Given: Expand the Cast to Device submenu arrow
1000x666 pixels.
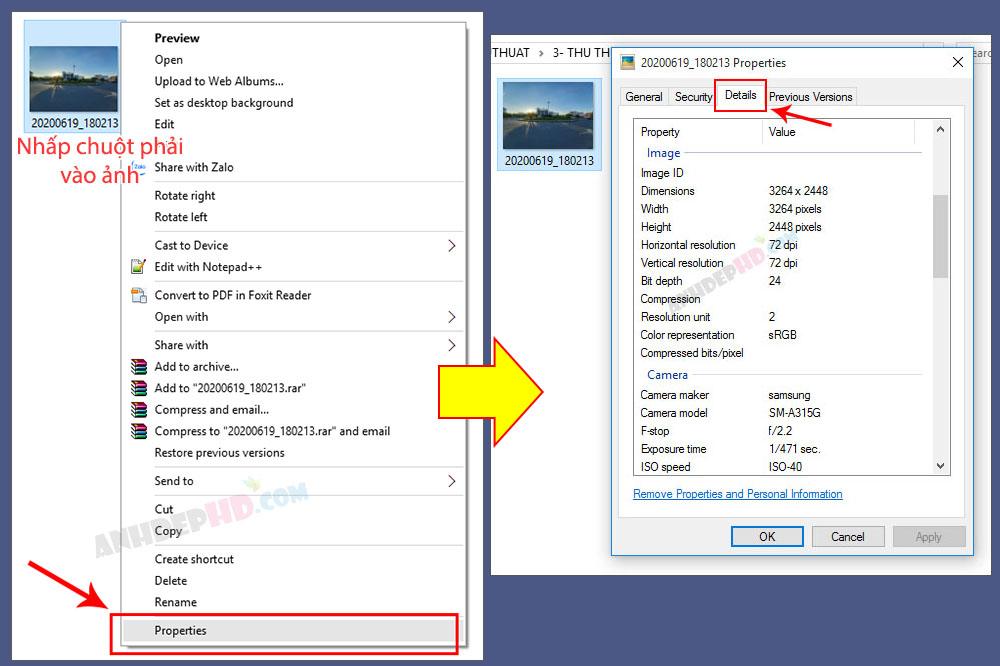Looking at the screenshot, I should tap(452, 246).
